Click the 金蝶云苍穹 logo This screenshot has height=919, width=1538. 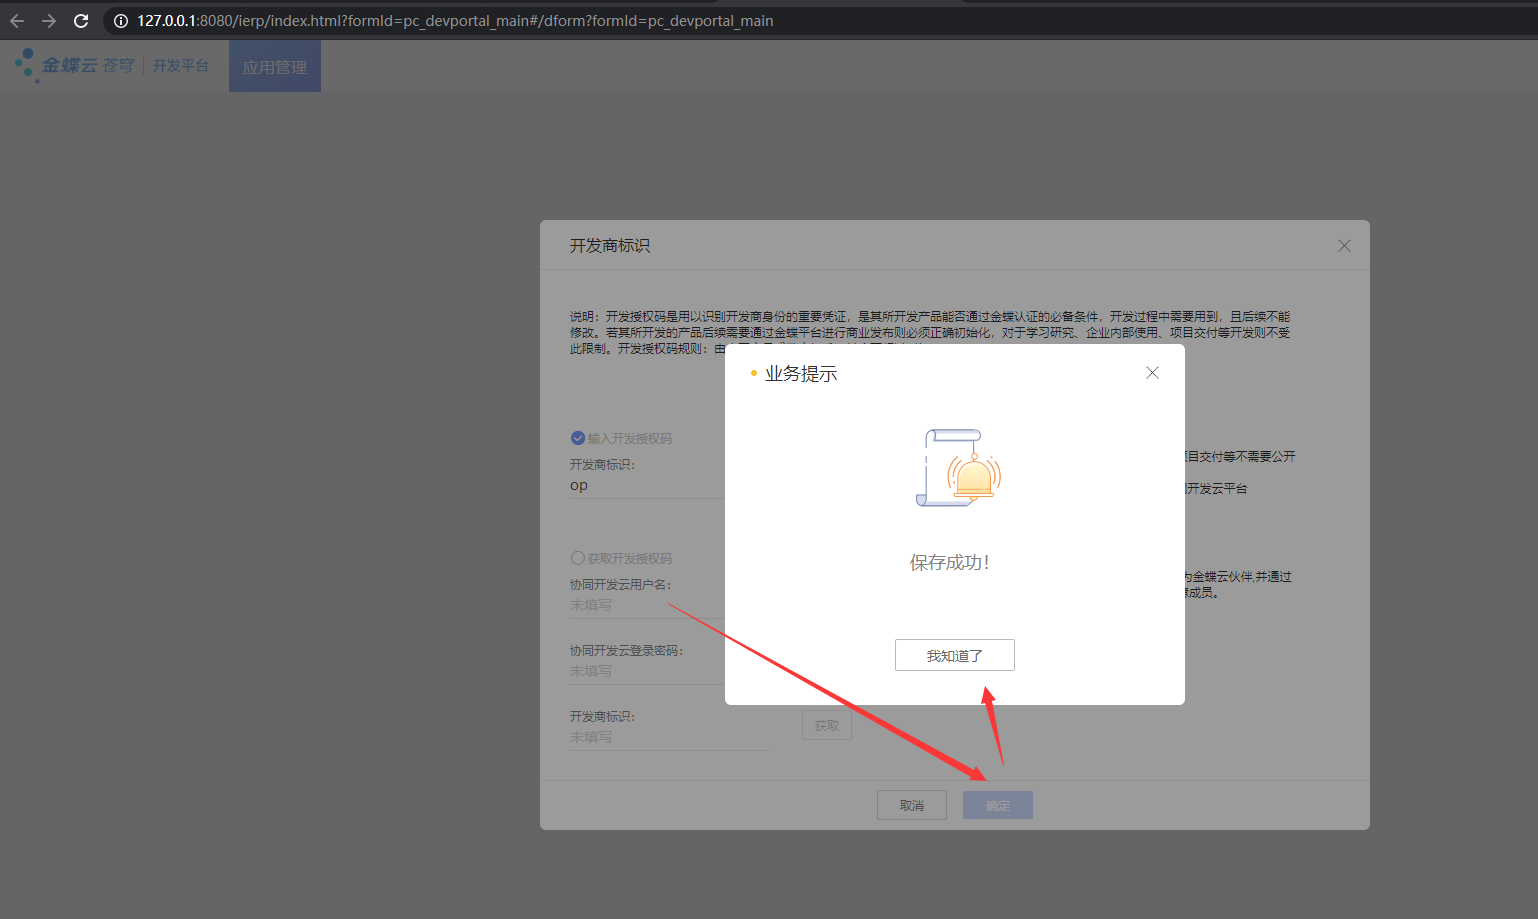[x=75, y=65]
